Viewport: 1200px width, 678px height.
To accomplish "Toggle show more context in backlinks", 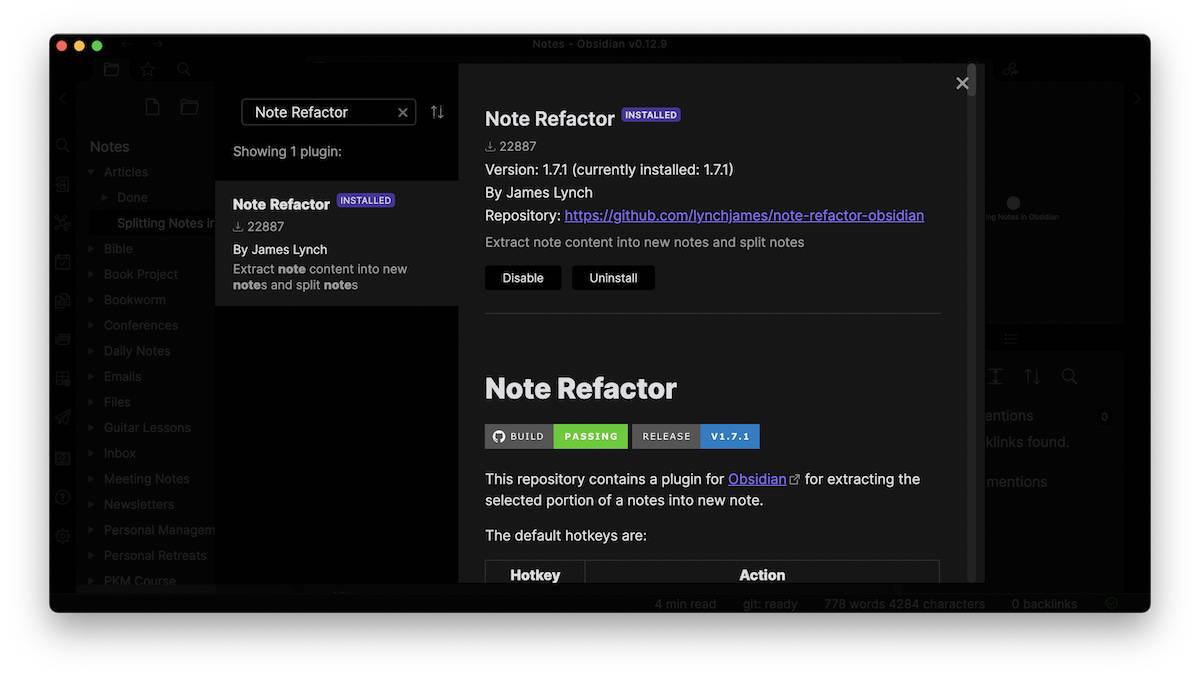I will [x=996, y=376].
